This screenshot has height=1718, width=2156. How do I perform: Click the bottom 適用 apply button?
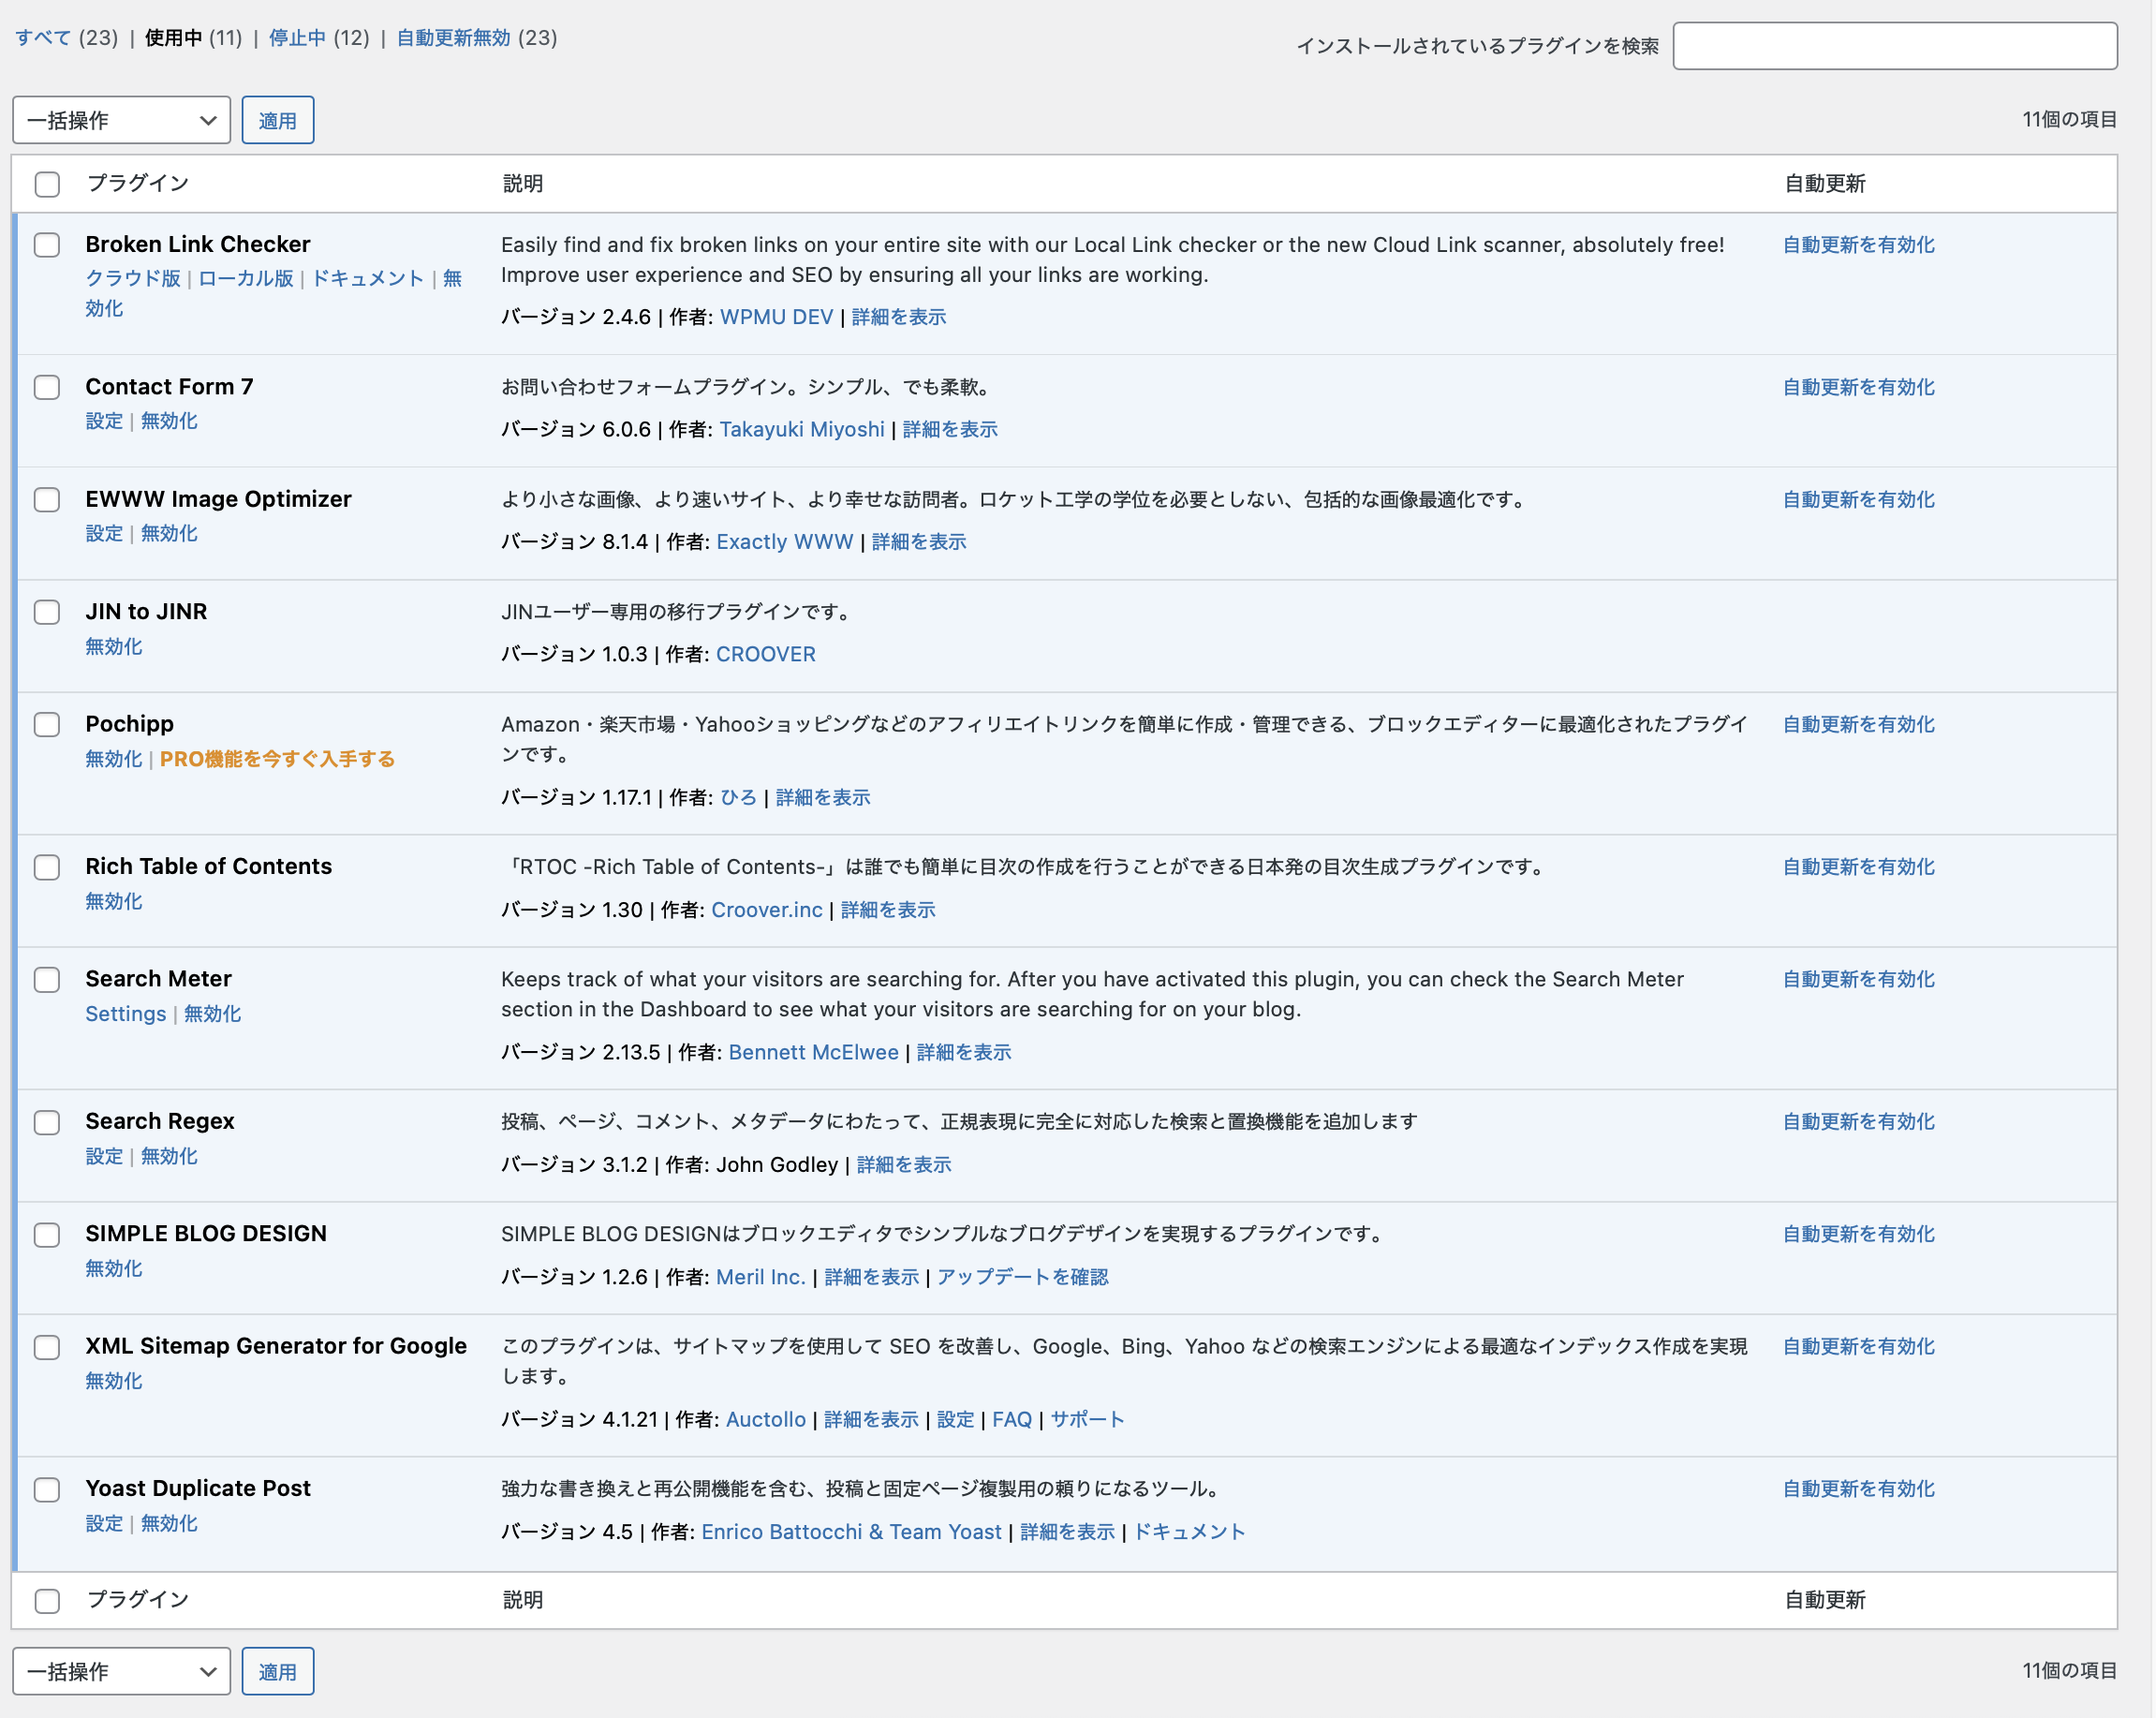278,1671
